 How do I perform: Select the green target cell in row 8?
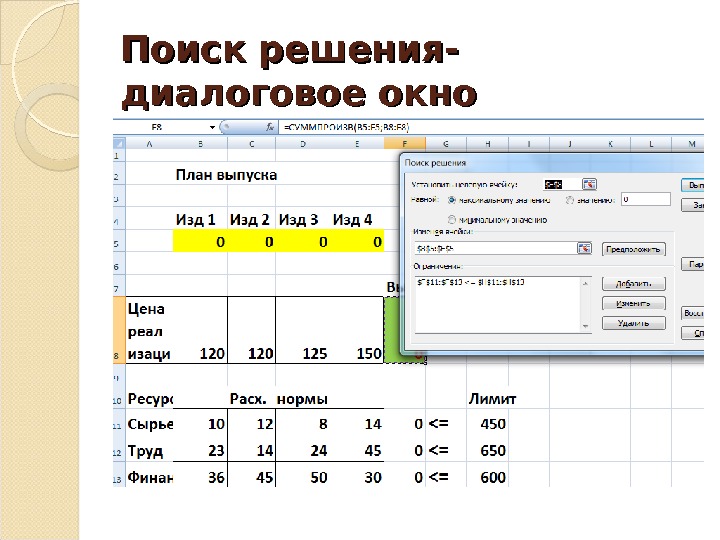pos(392,330)
